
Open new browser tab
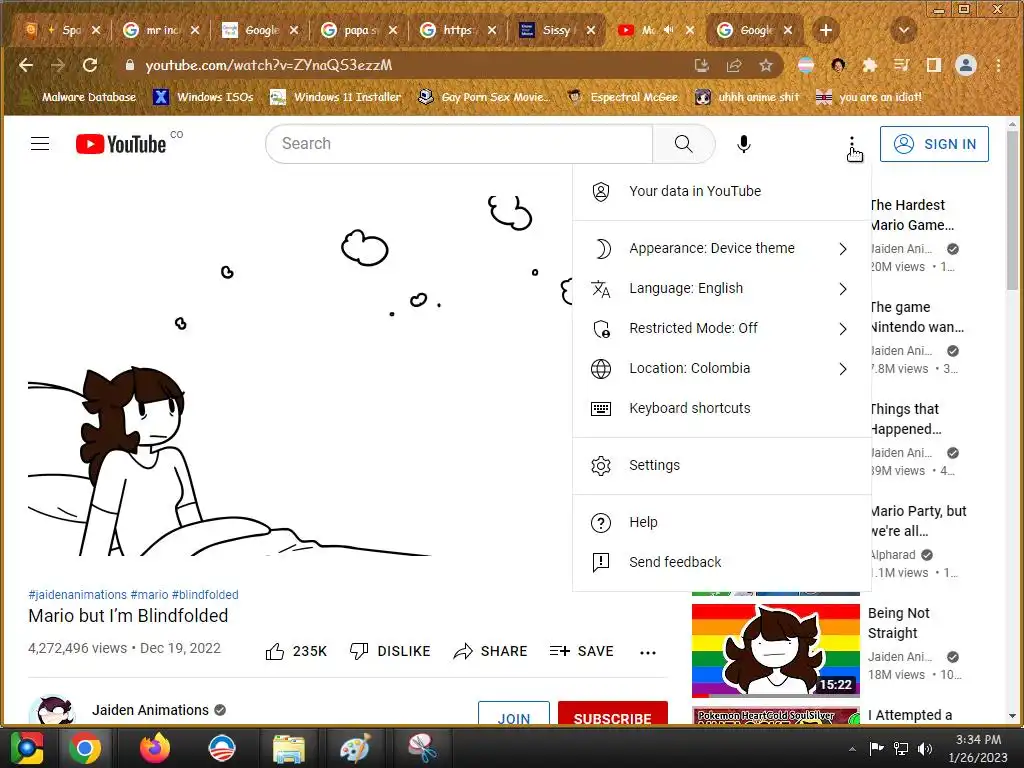[825, 30]
